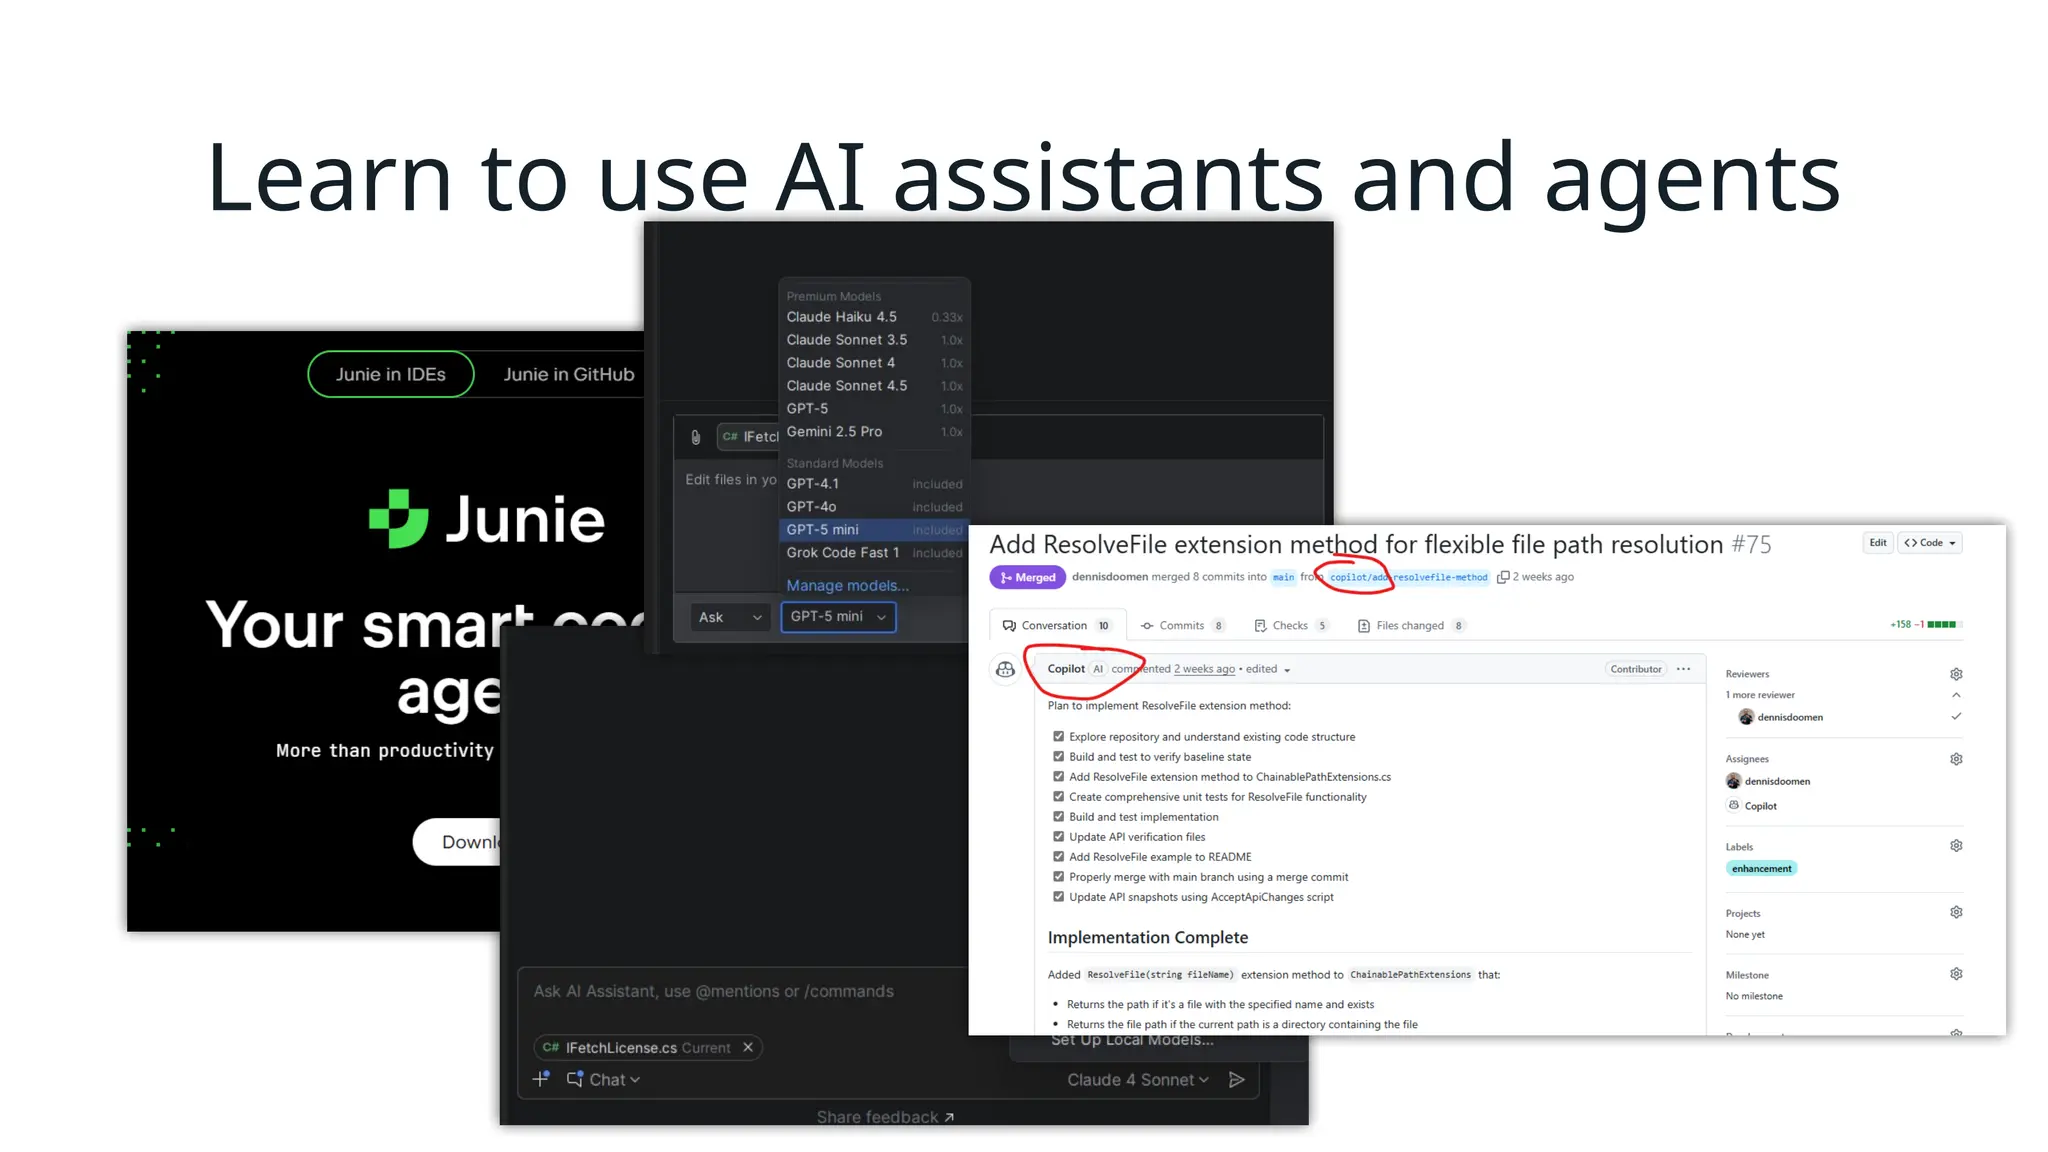Screen dimensions: 2048x1152
Task: Click the '2 weeks ago' comment timestamp
Action: point(1204,669)
